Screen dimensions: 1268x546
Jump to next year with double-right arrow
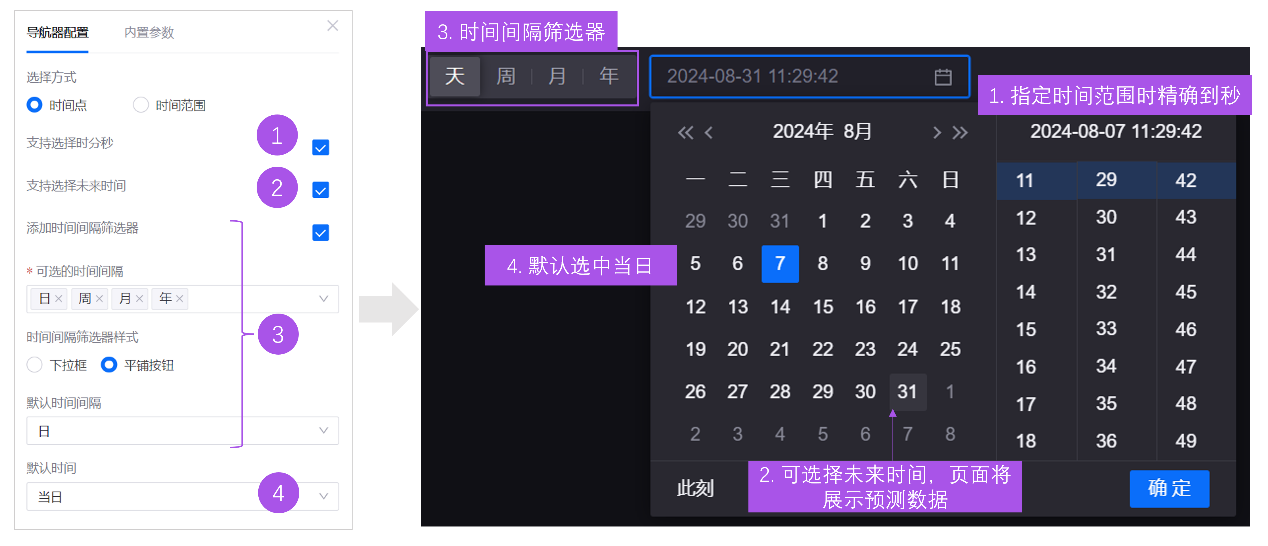(960, 132)
